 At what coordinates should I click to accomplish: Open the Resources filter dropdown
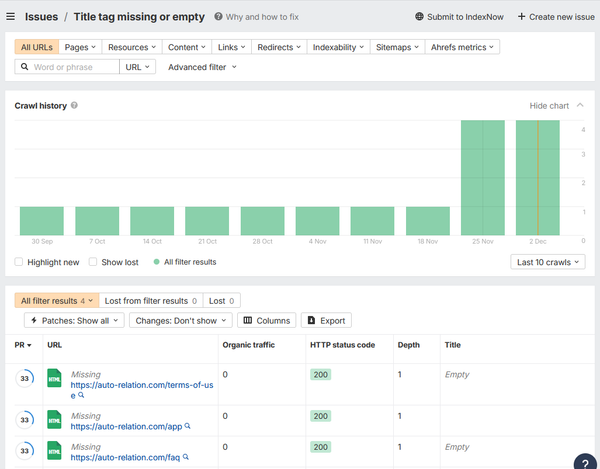132,47
